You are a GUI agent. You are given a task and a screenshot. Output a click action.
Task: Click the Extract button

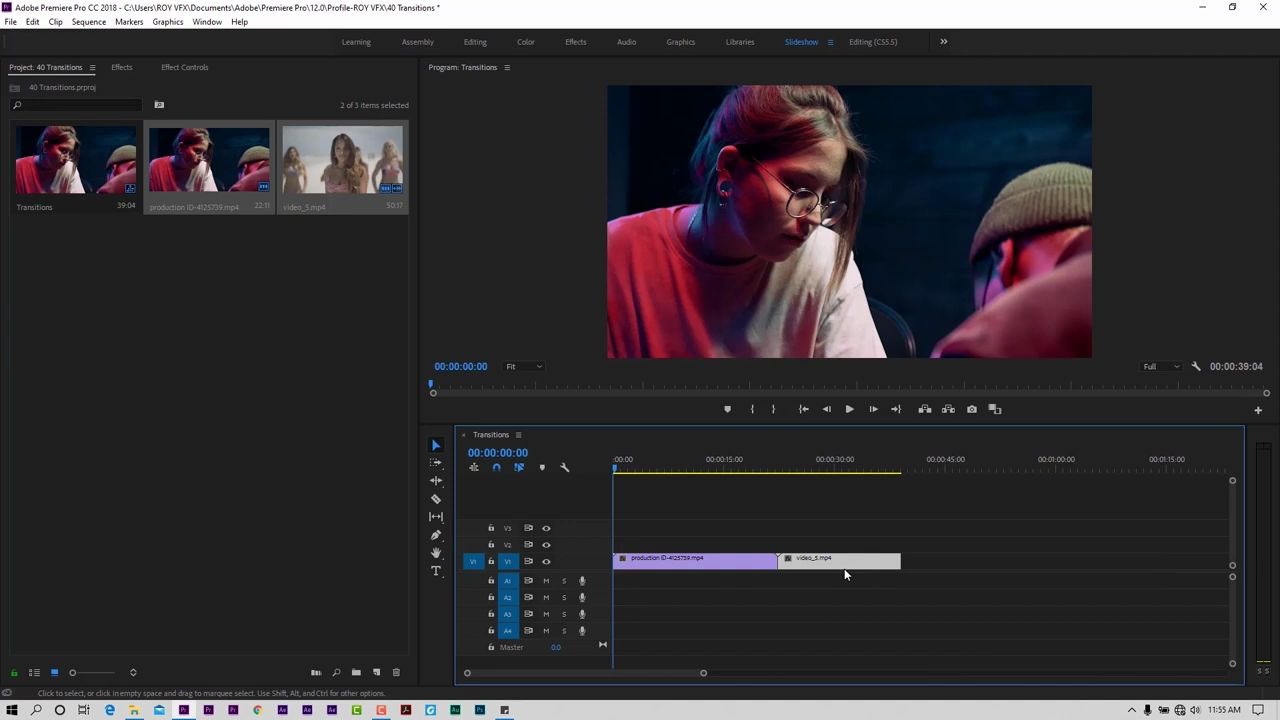(x=948, y=409)
